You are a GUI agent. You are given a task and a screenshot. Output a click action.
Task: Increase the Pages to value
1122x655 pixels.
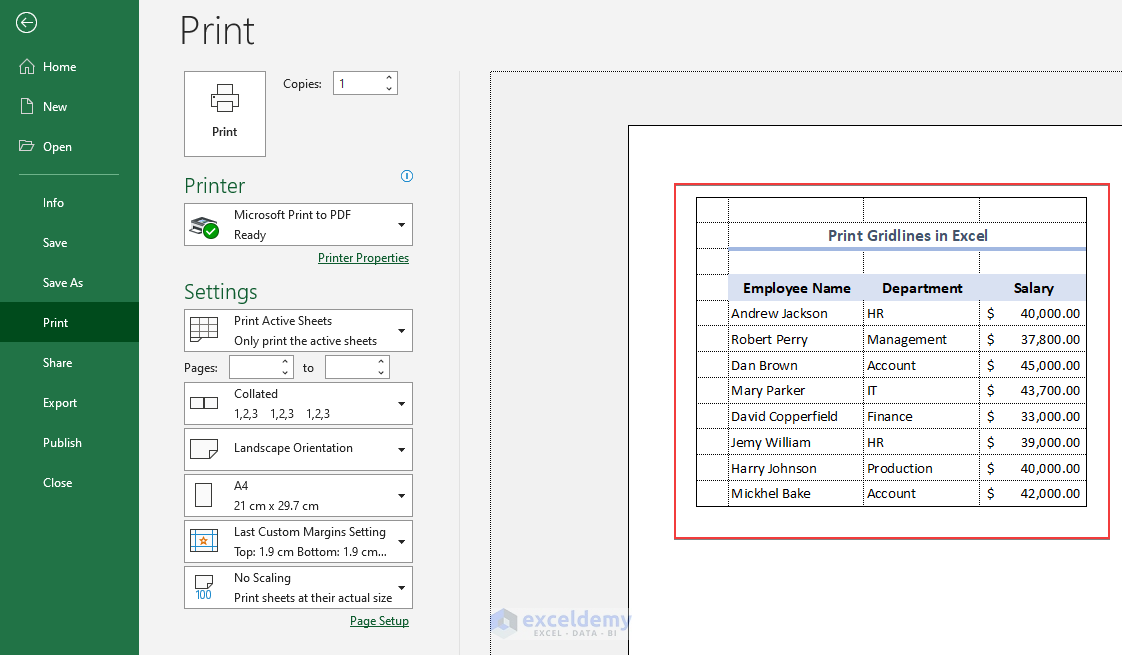[381, 362]
